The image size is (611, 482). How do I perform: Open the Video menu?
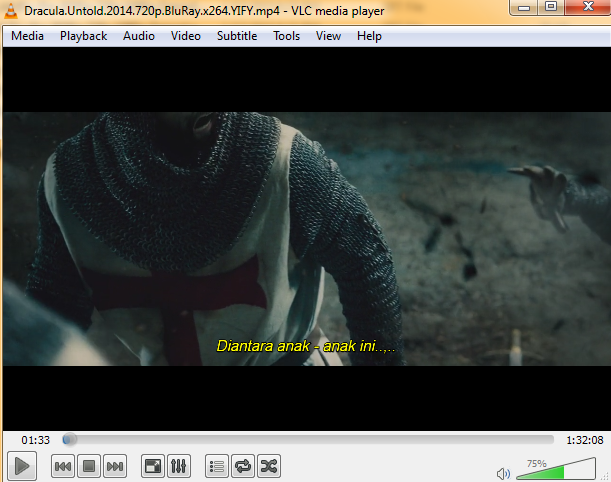185,36
